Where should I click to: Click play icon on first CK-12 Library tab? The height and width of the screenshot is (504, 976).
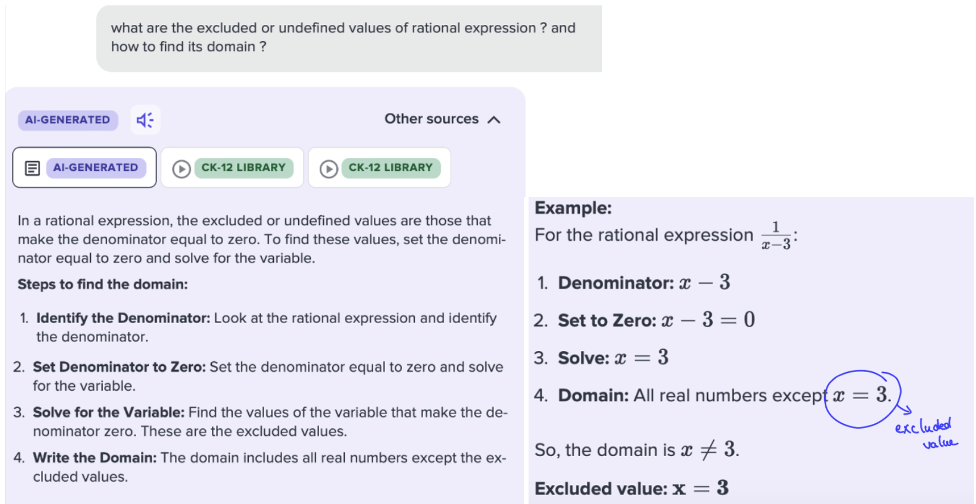[181, 168]
